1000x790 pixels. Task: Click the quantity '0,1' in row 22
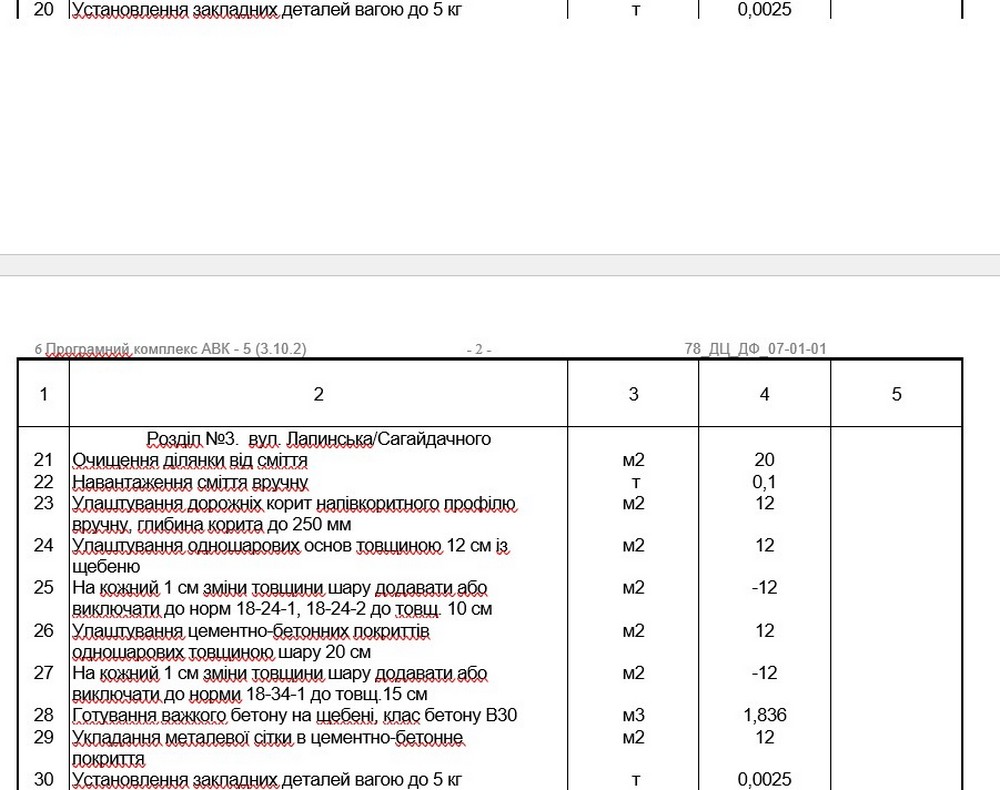(x=764, y=482)
